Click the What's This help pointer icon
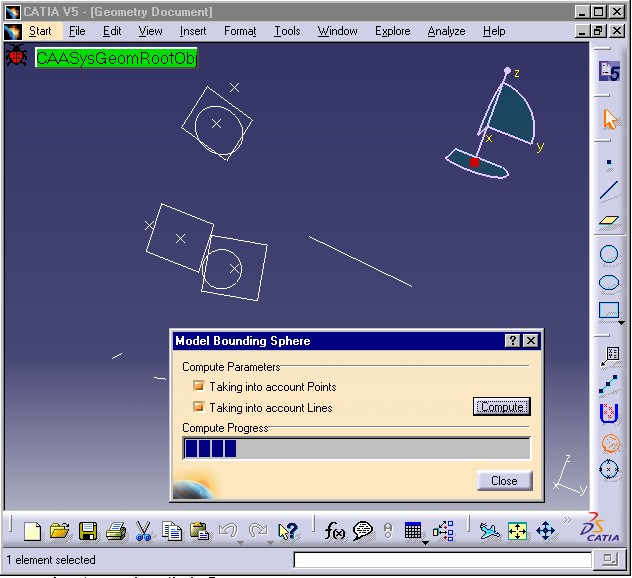The width and height of the screenshot is (632, 578). coord(288,531)
